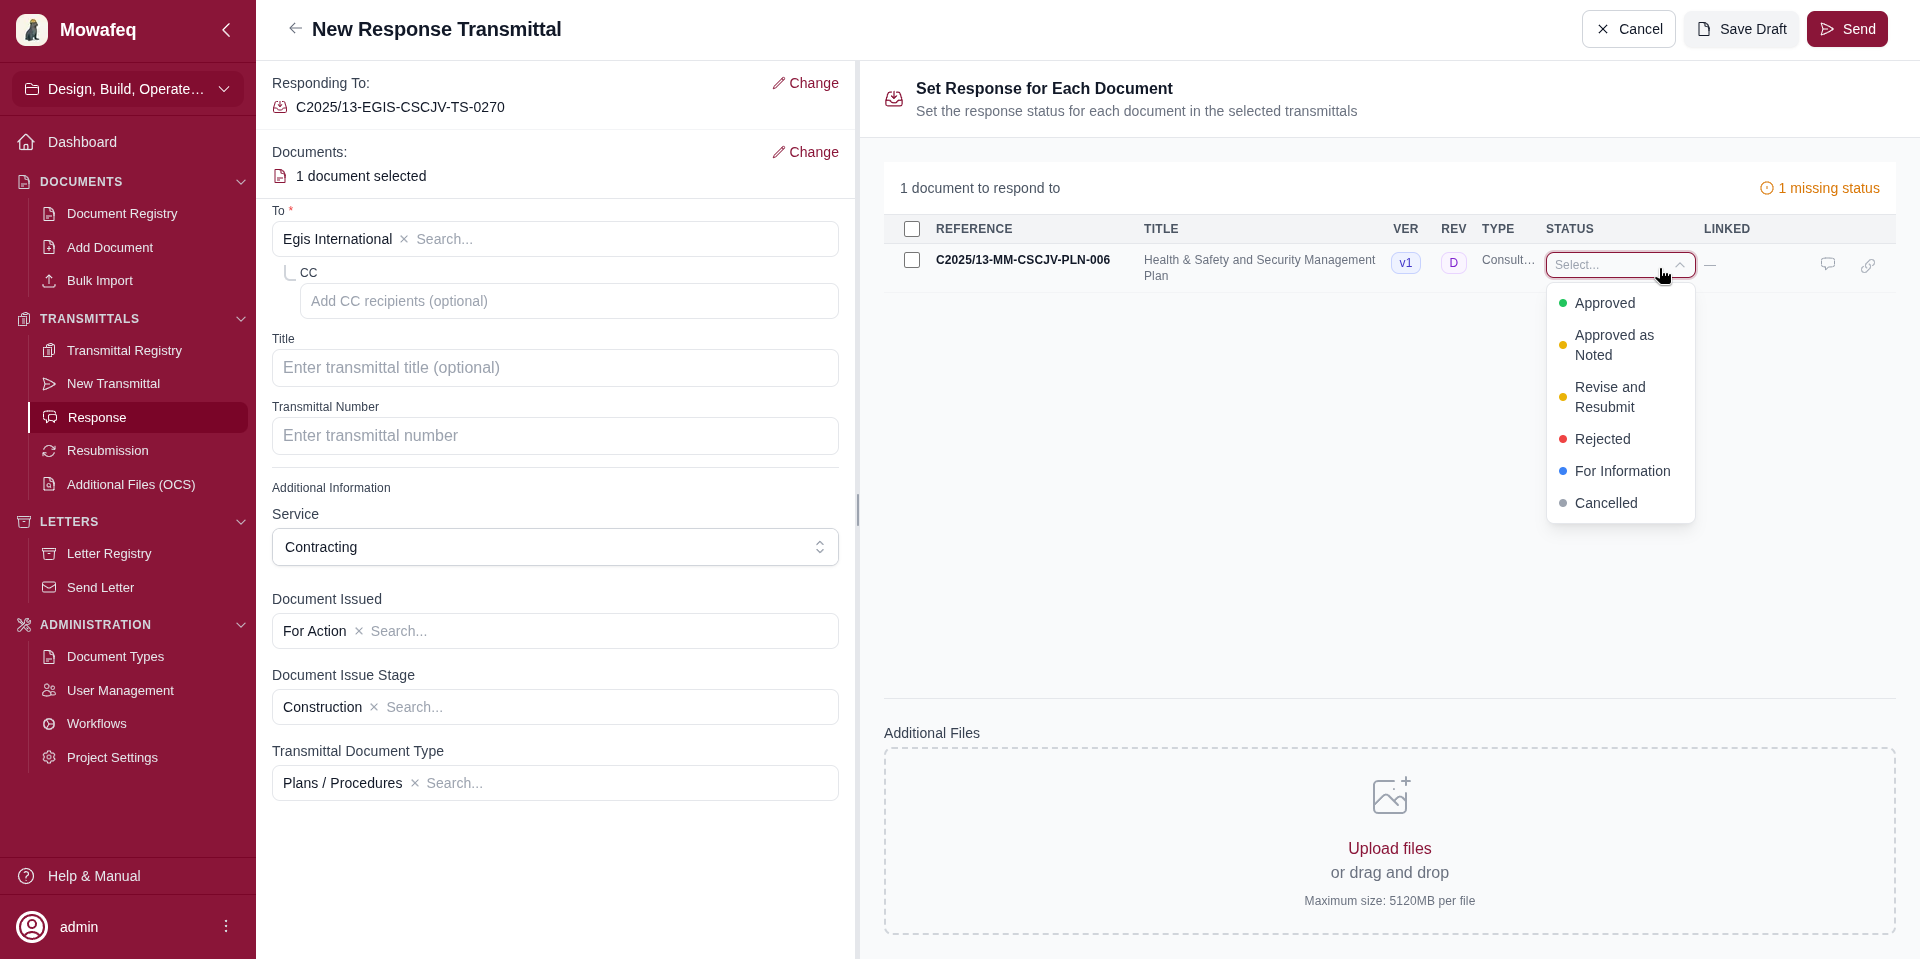1920x959 pixels.
Task: Click Save Draft button
Action: (1741, 29)
